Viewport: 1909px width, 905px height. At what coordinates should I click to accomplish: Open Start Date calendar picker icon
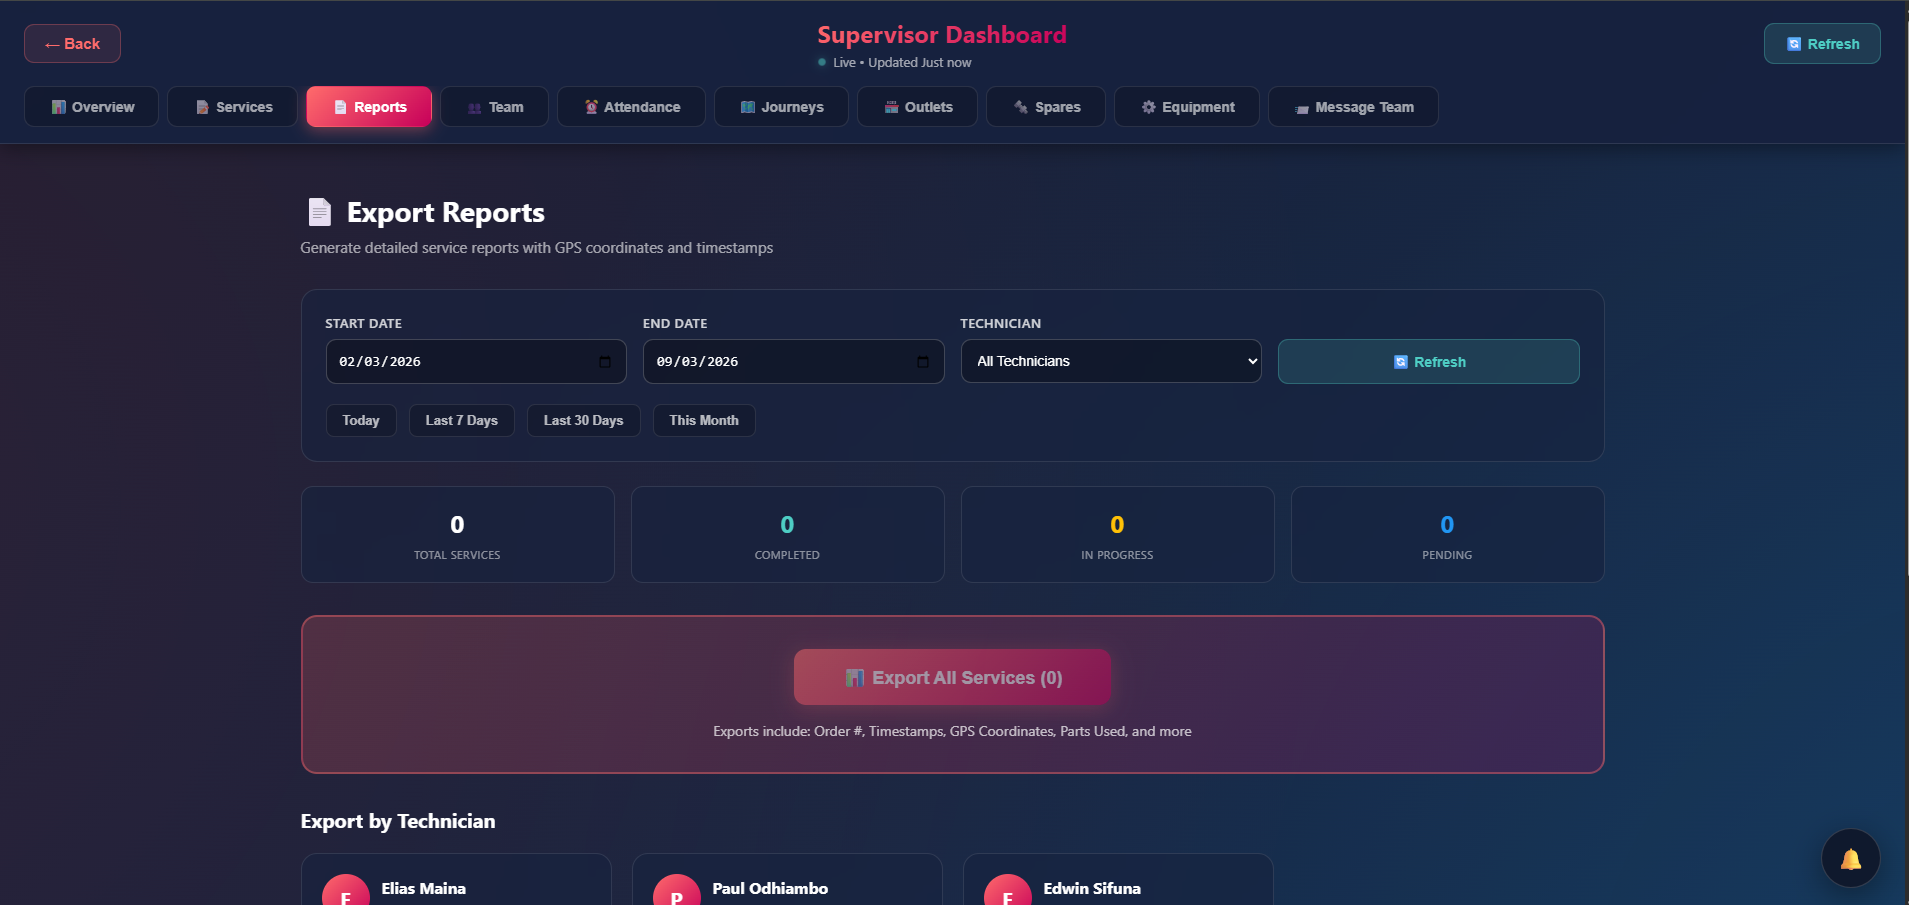pos(605,362)
